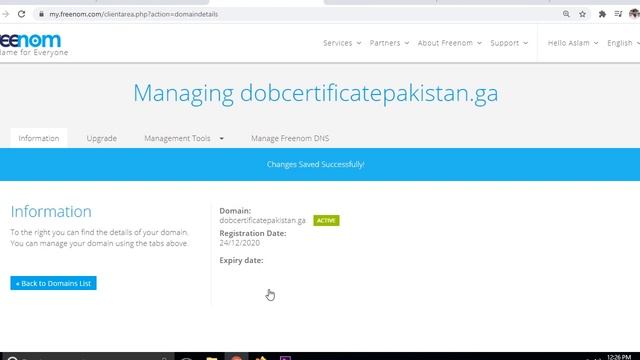Expand the Services menu
640x360 pixels.
coord(342,43)
